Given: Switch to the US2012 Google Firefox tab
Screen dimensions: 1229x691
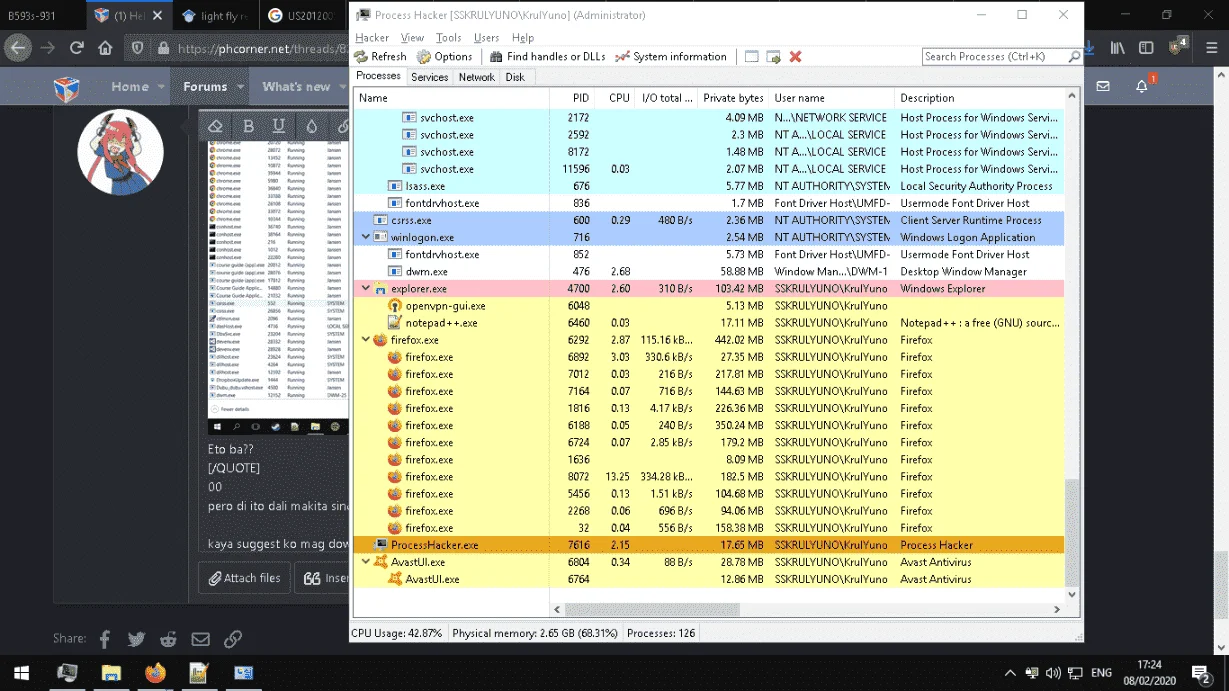Looking at the screenshot, I should click(302, 16).
